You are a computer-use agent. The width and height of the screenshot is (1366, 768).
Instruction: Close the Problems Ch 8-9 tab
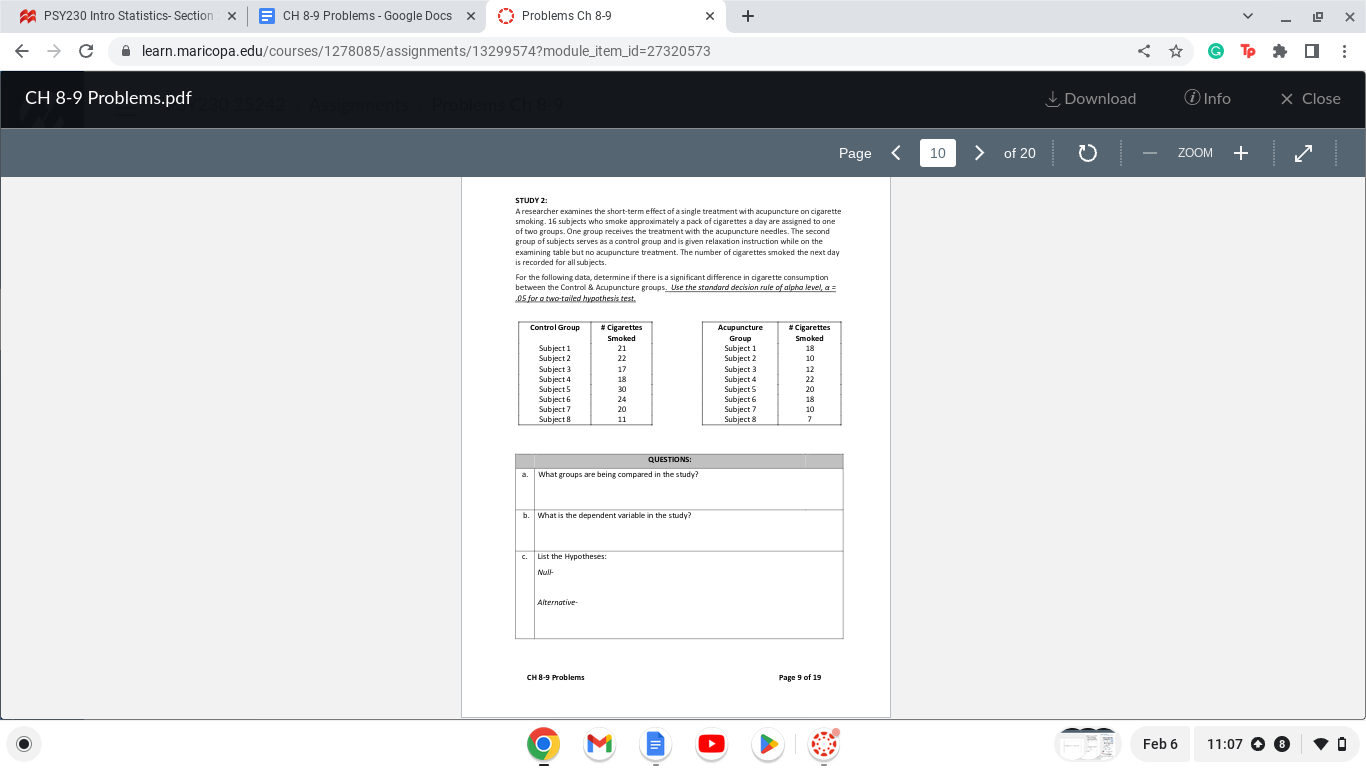(709, 16)
